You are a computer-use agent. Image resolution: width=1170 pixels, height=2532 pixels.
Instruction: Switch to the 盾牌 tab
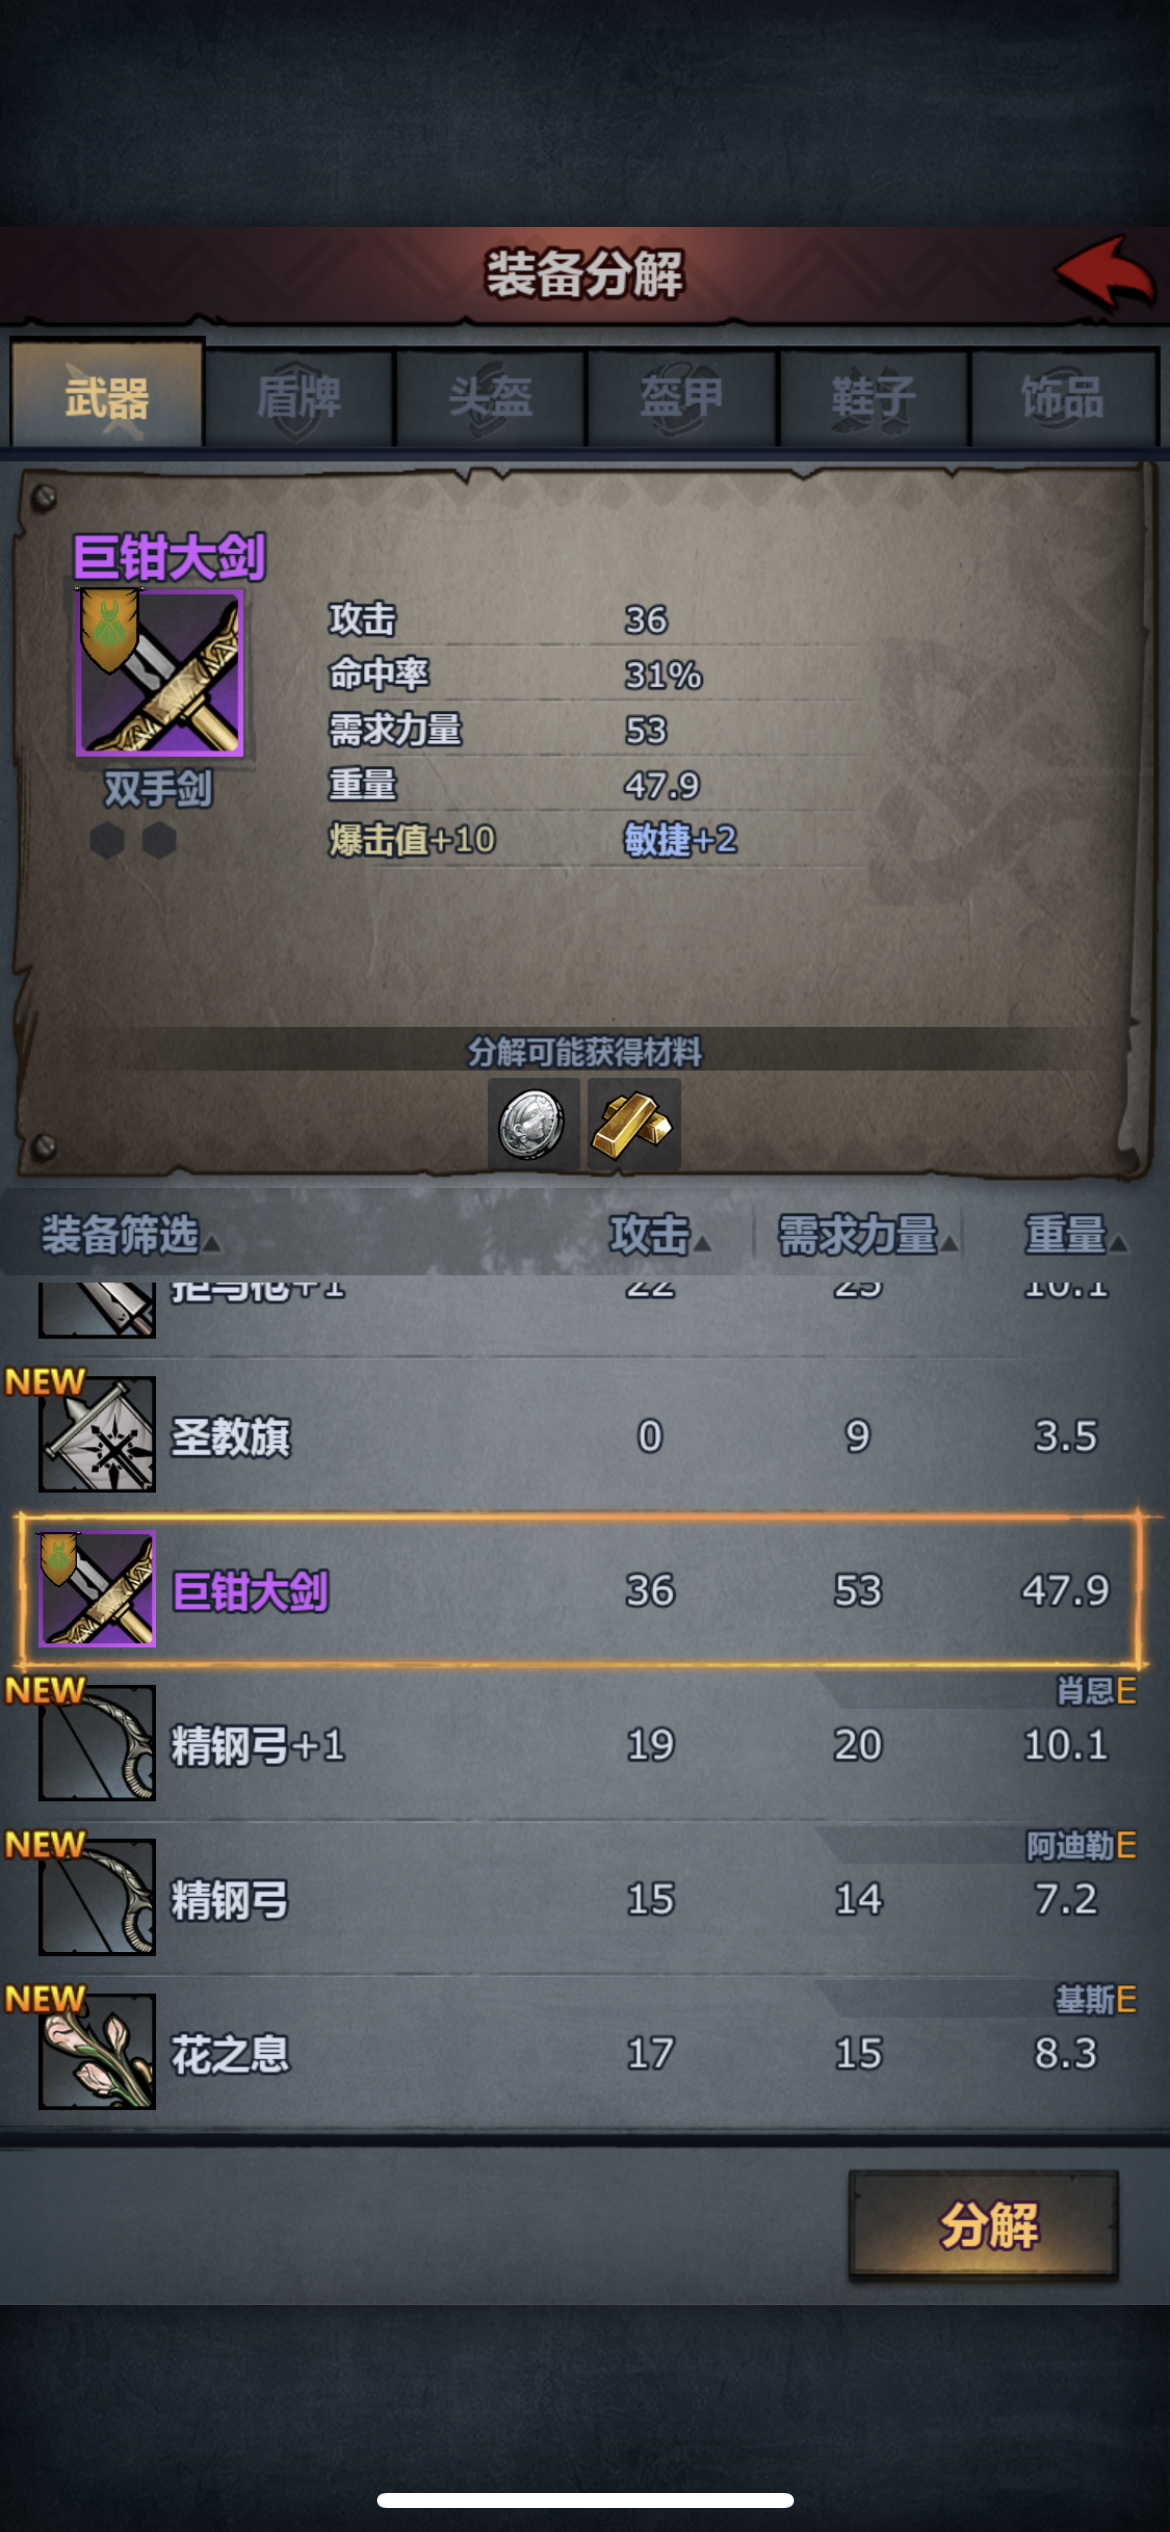pyautogui.click(x=298, y=397)
